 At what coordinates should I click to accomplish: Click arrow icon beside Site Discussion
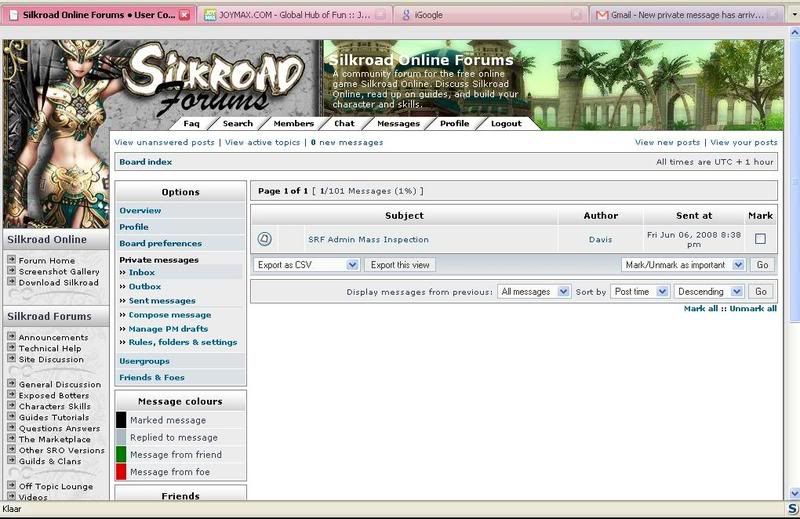click(x=11, y=358)
